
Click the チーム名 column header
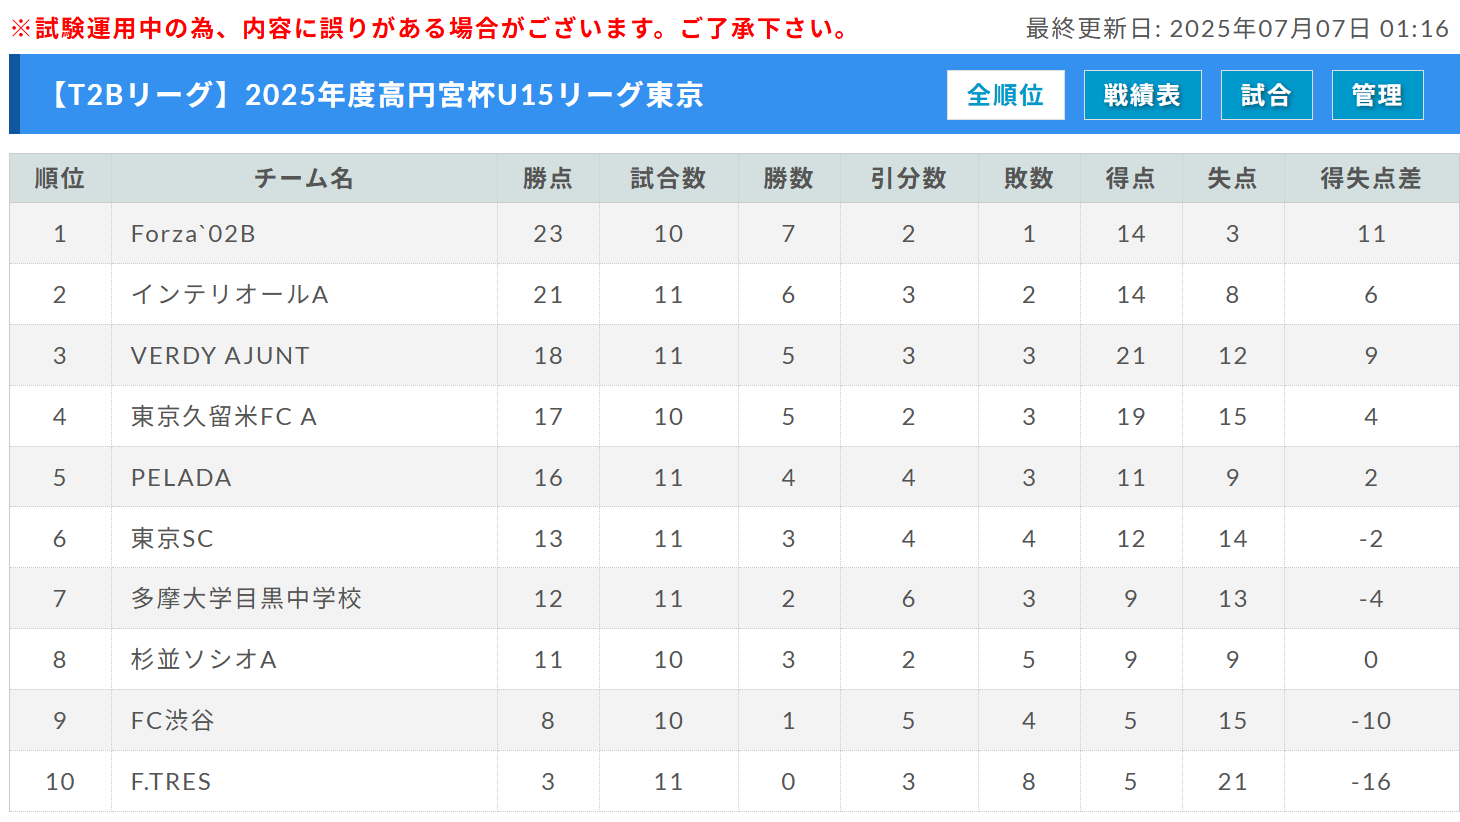(x=304, y=179)
